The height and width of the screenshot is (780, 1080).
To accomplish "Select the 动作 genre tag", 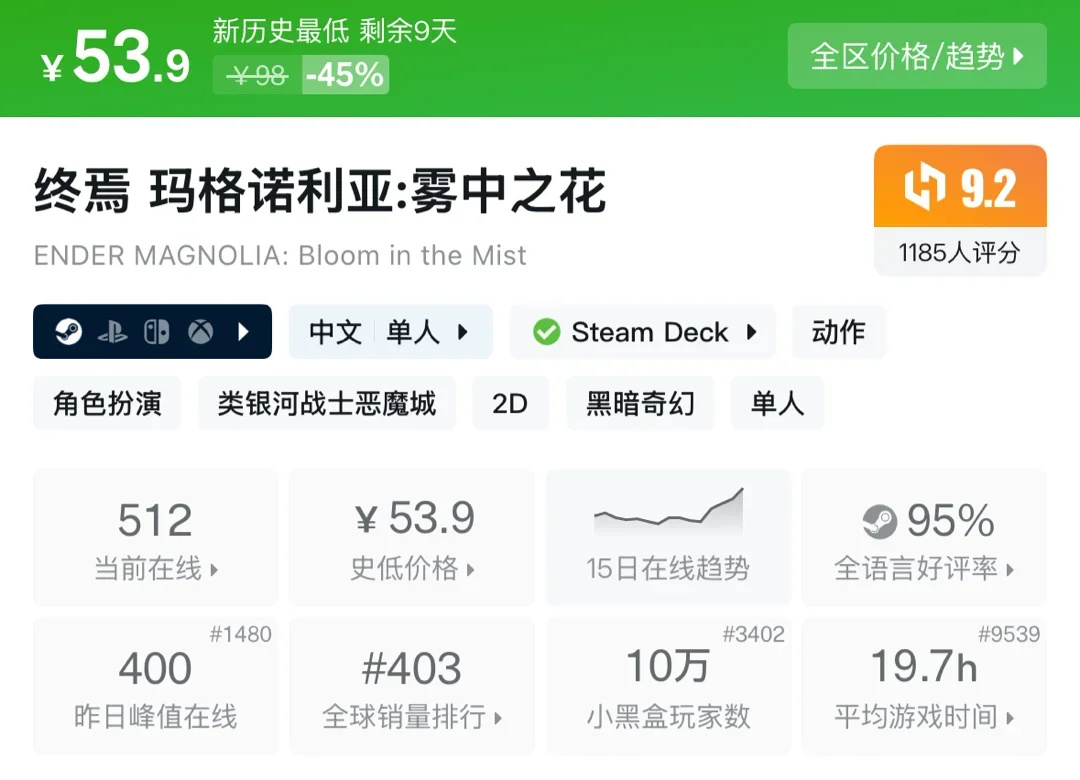I will (838, 332).
